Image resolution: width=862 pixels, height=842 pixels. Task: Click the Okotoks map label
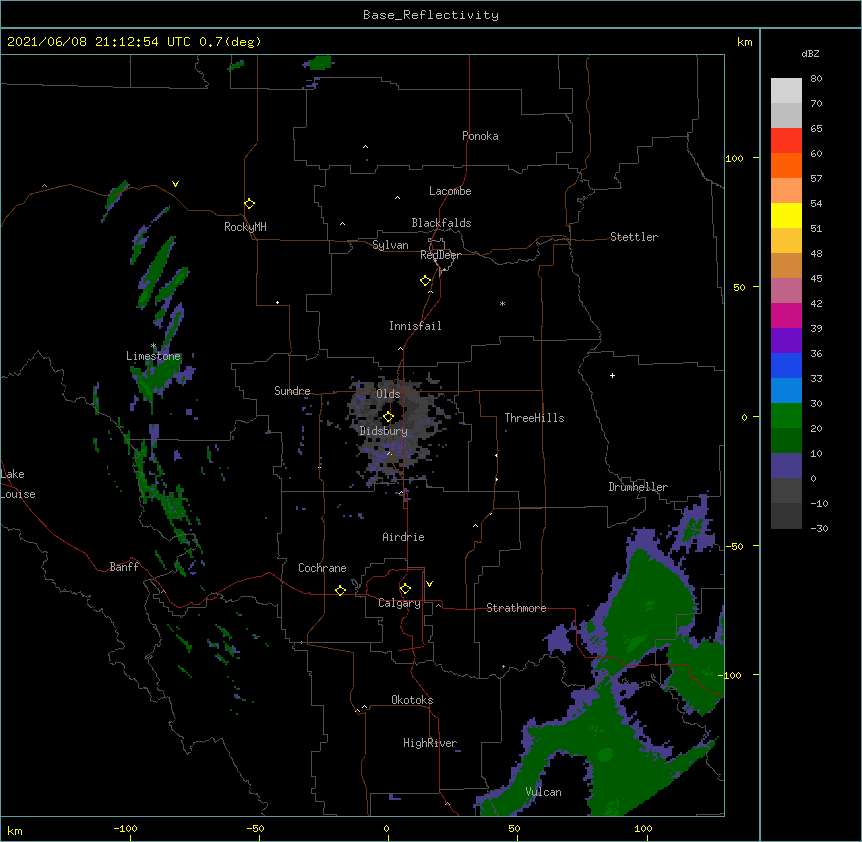click(412, 700)
